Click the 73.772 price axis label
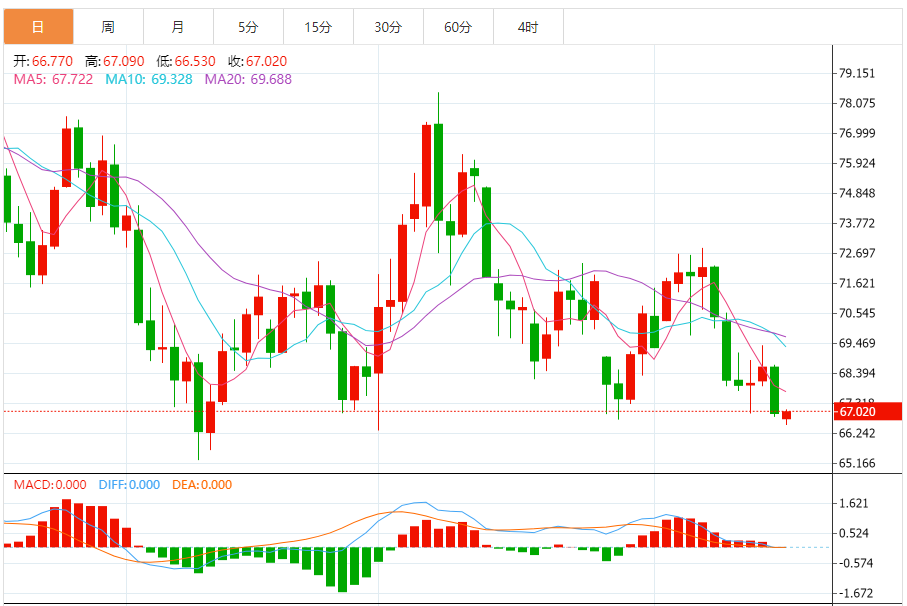Screen dimensions: 907x606 coord(857,223)
